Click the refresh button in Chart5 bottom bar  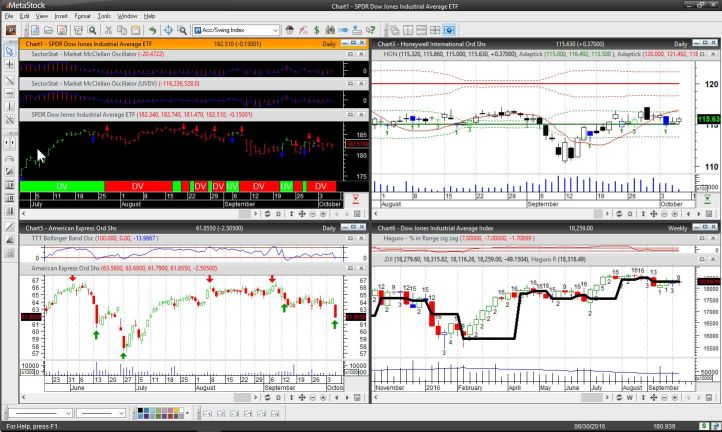pyautogui.click(x=267, y=397)
